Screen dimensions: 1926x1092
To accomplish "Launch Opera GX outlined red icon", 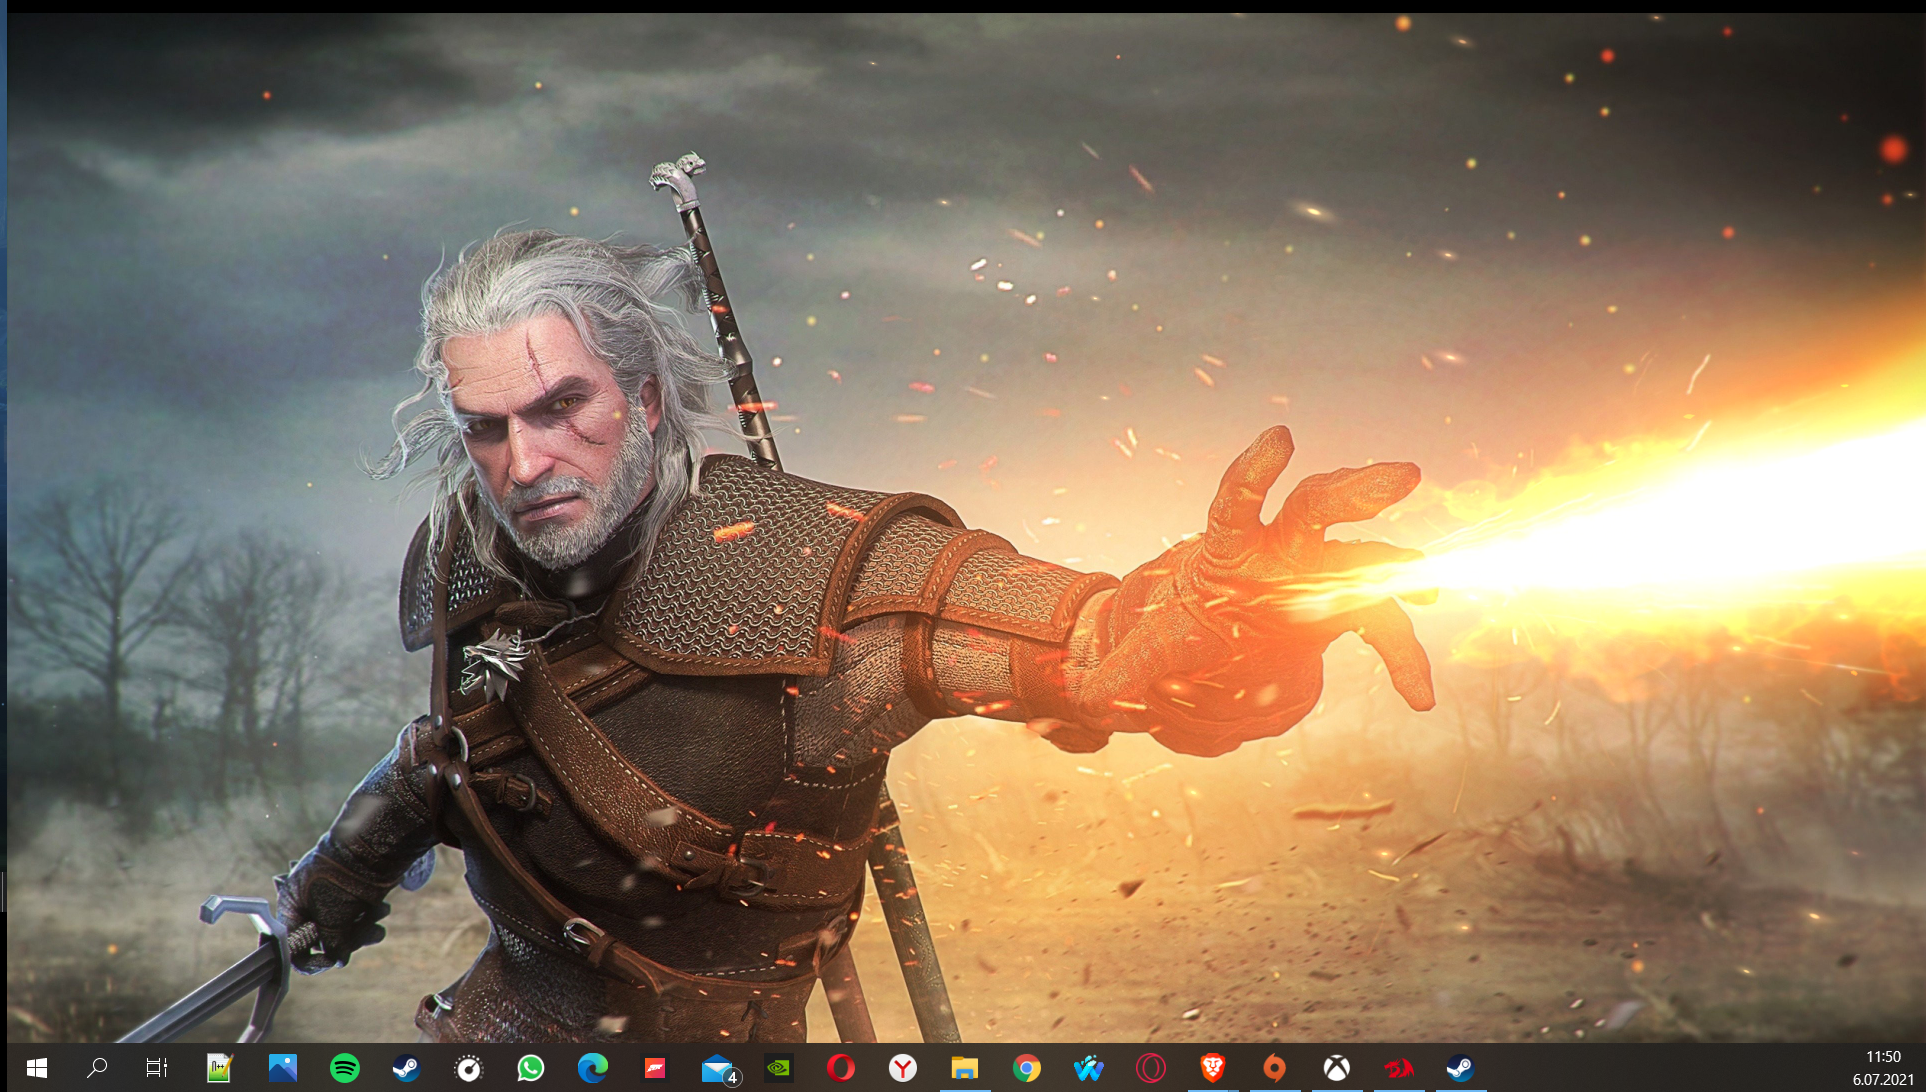I will click(x=1151, y=1068).
